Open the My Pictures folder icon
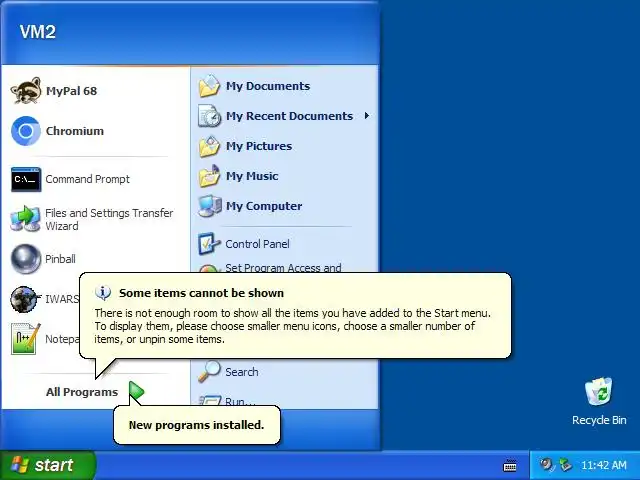Viewport: 640px width, 480px height. (x=209, y=146)
